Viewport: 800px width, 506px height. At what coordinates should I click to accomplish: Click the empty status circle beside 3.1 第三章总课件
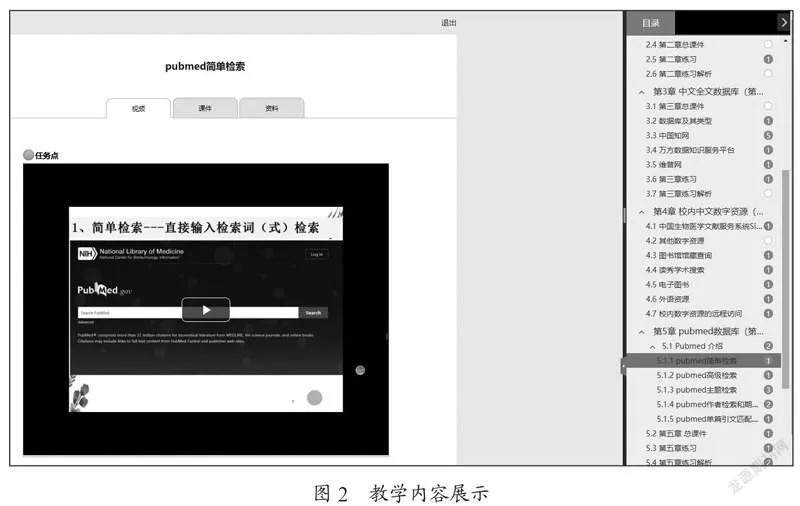768,106
